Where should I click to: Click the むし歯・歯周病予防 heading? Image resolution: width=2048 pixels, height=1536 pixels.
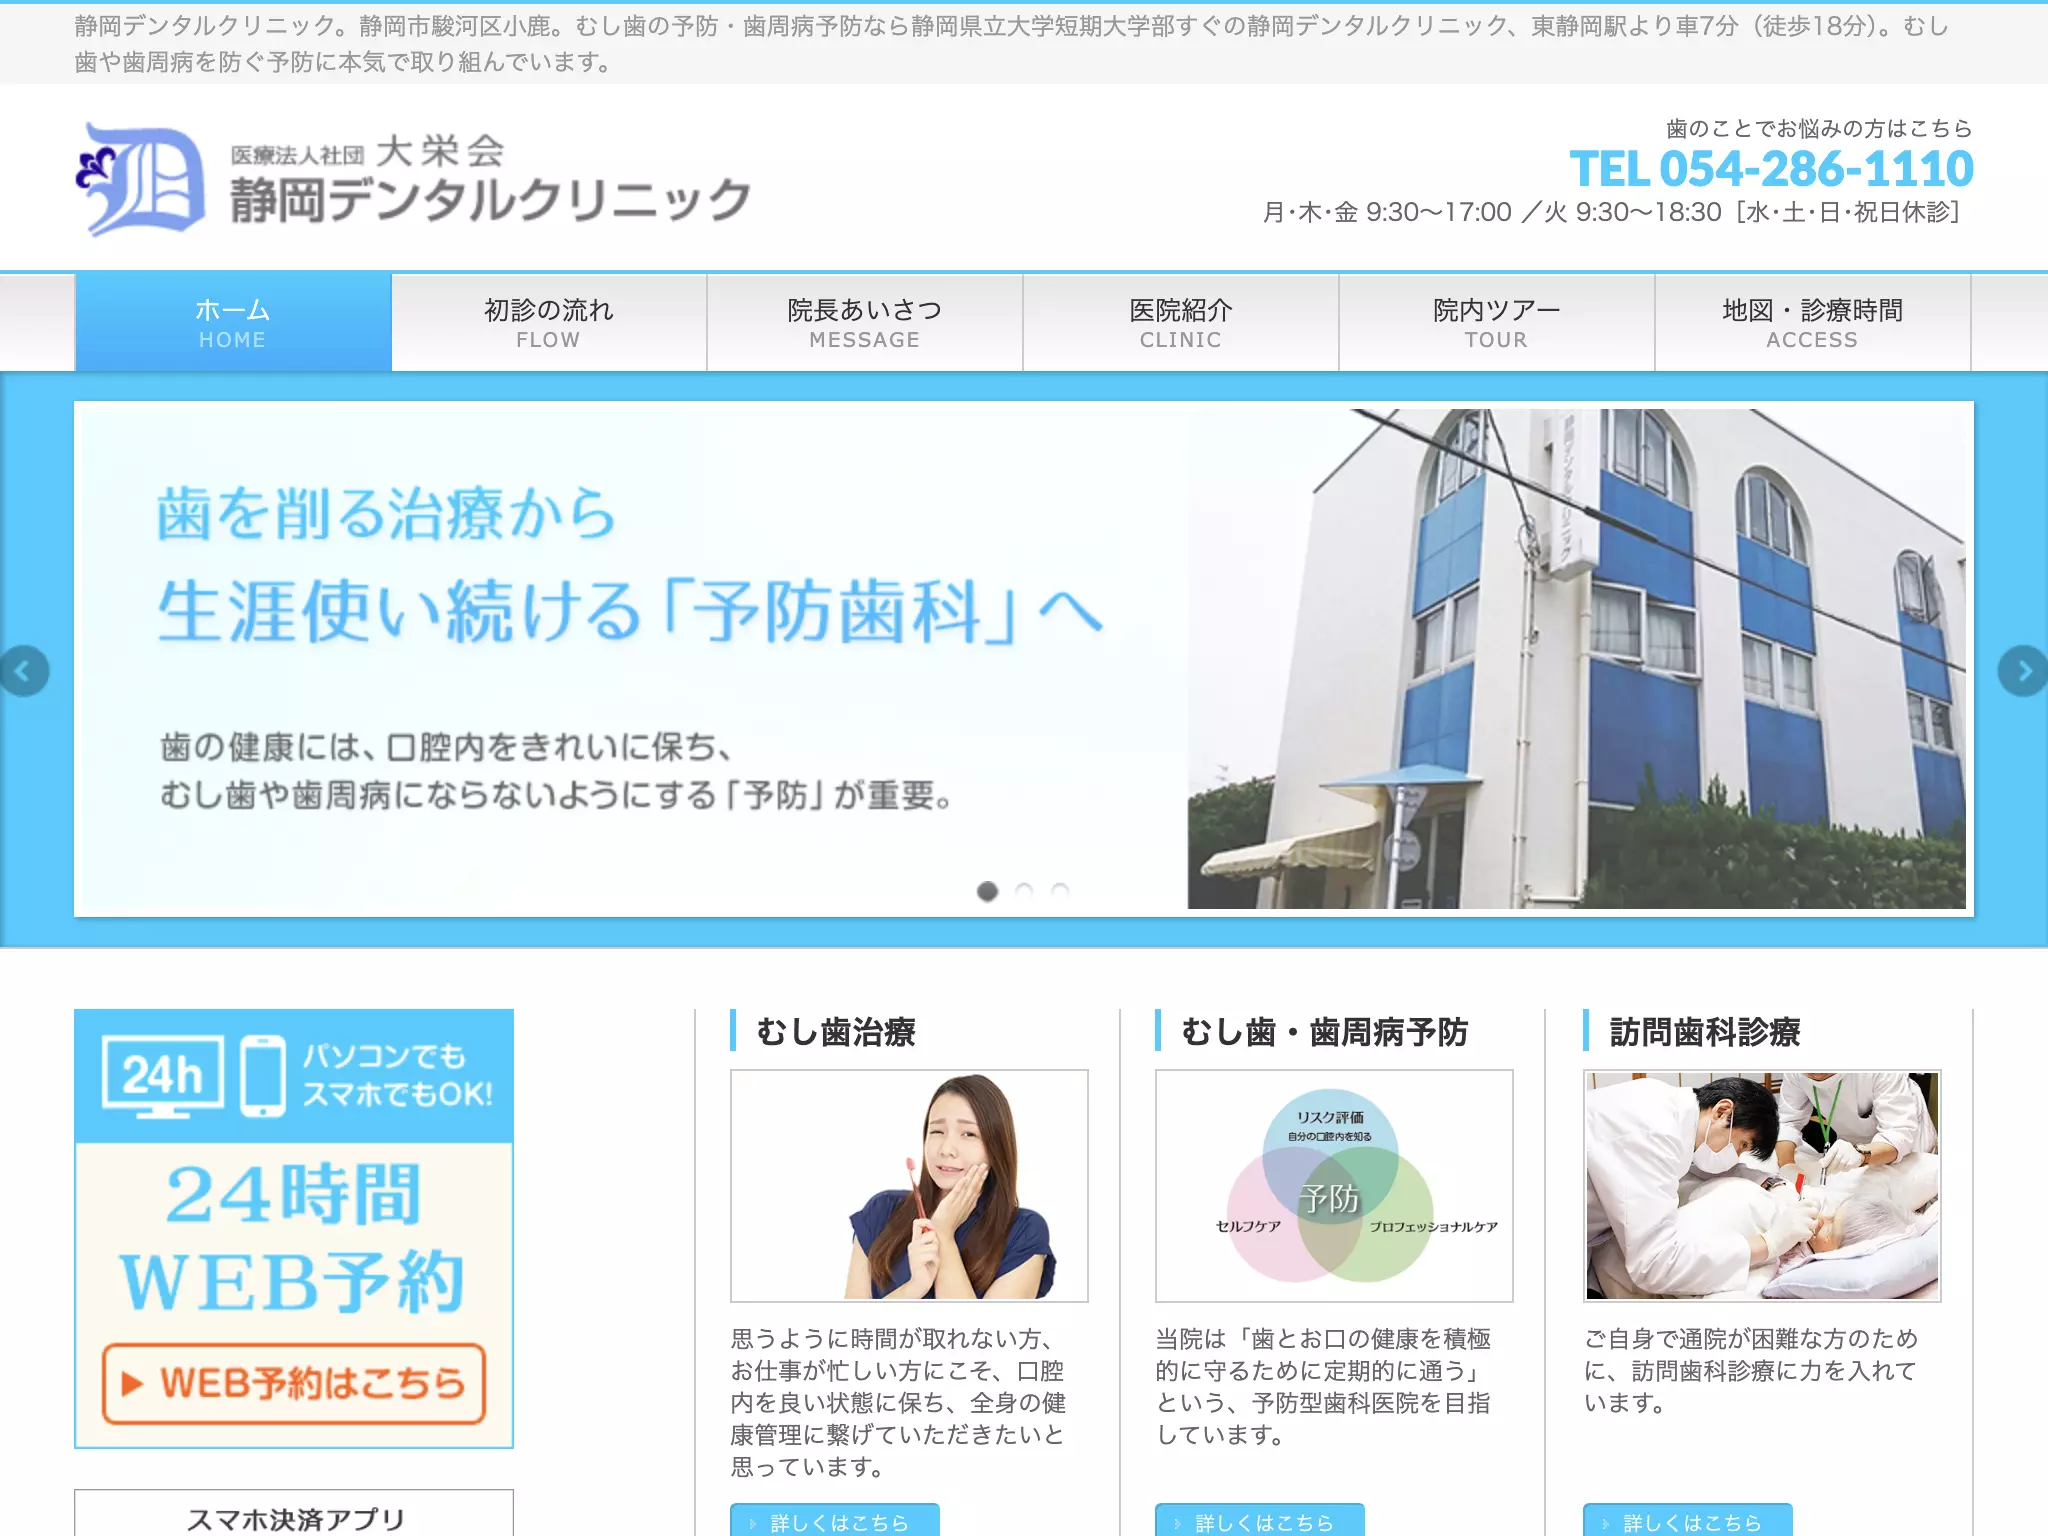point(1325,1031)
